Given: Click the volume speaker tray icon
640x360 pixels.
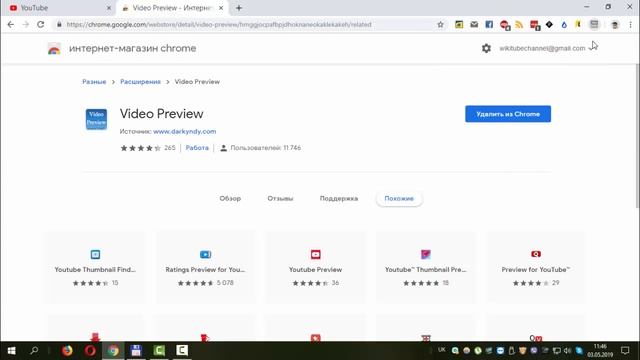Looking at the screenshot, I should pos(567,351).
